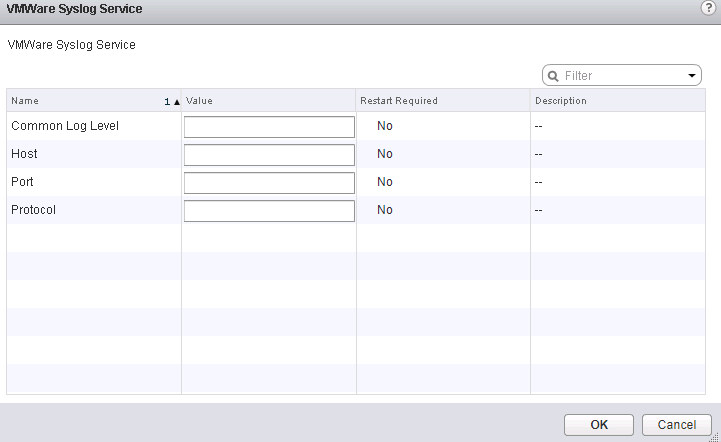Focus the Protocol value text box
Image resolution: width=721 pixels, height=442 pixels.
(269, 211)
